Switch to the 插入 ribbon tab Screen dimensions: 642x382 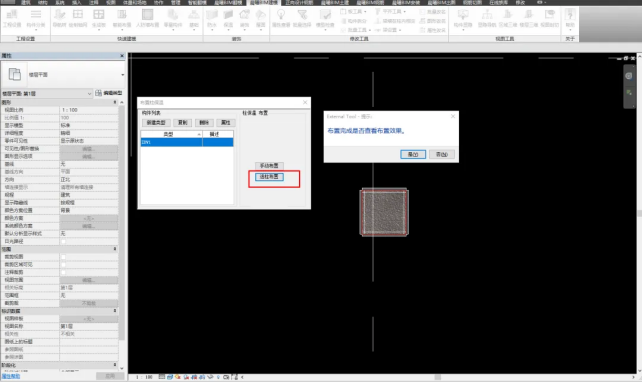click(77, 2)
